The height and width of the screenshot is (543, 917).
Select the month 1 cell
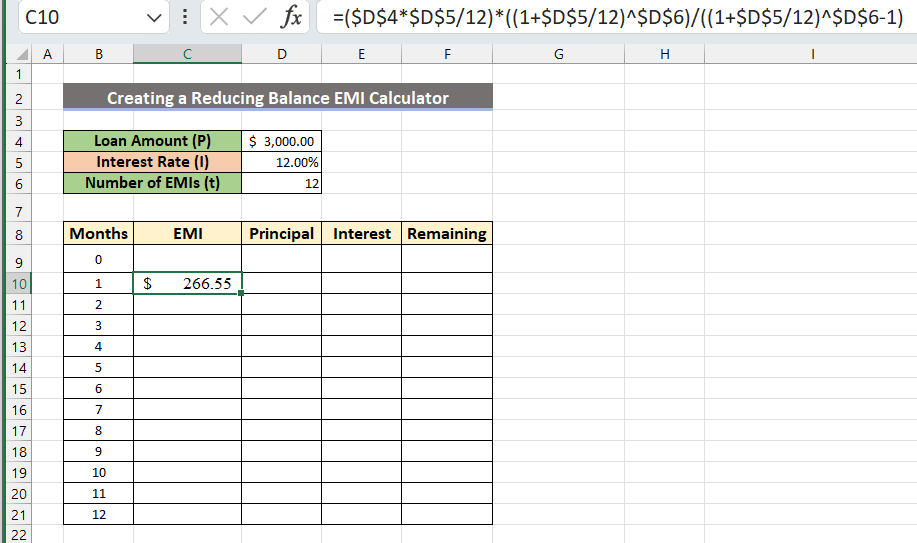(x=98, y=283)
